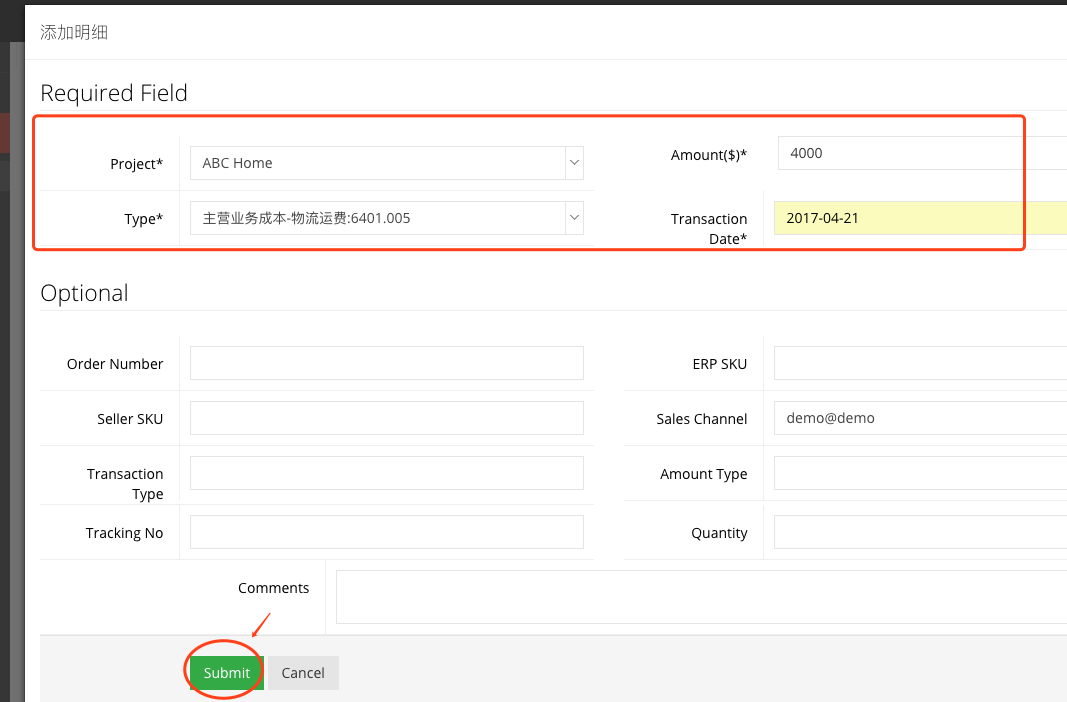Click the Required Field heading

click(x=114, y=93)
